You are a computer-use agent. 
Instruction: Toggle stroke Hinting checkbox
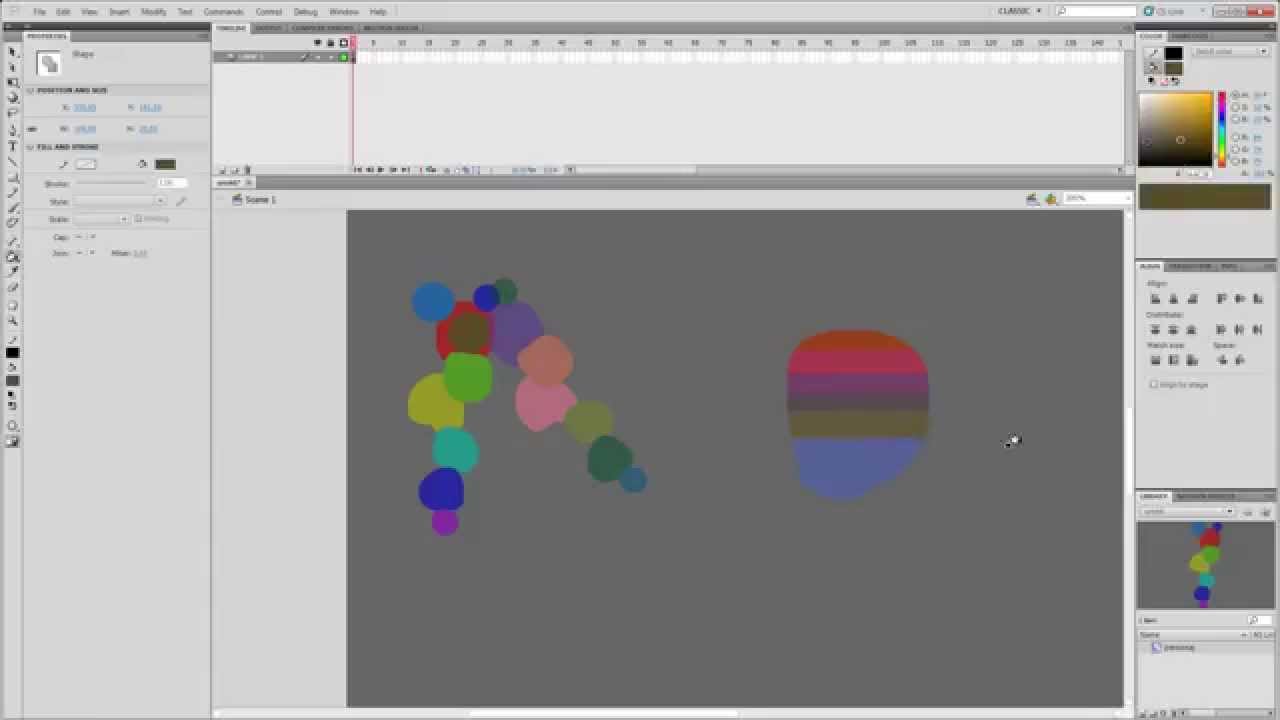pos(138,218)
